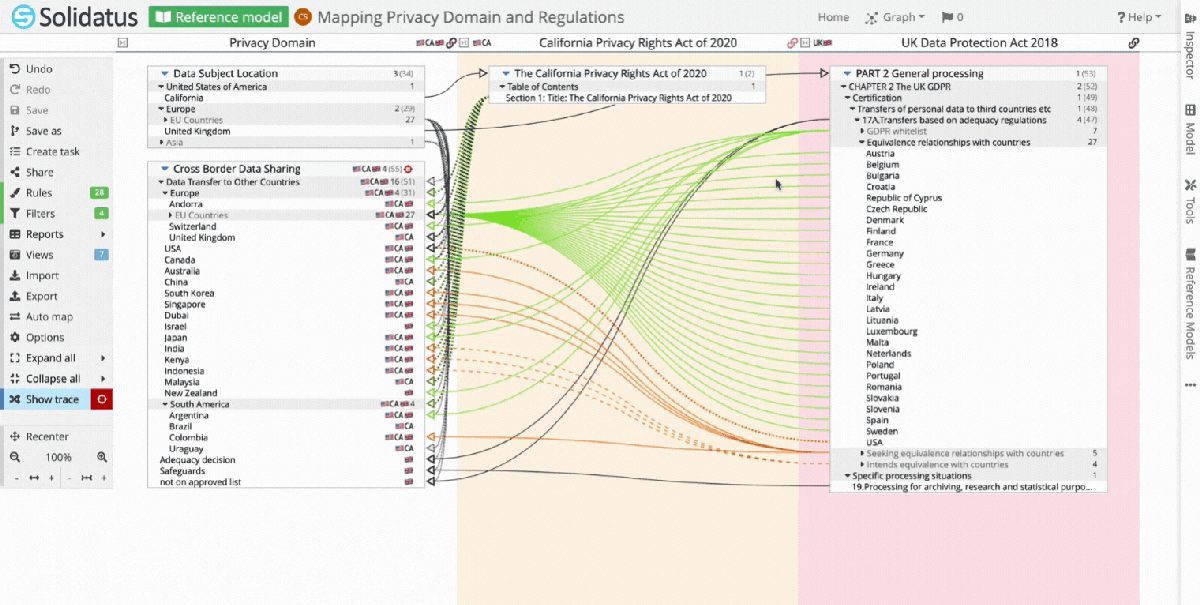Expand the EU Countries row under Data Subject Location
Viewport: 1200px width, 605px height.
[x=168, y=120]
